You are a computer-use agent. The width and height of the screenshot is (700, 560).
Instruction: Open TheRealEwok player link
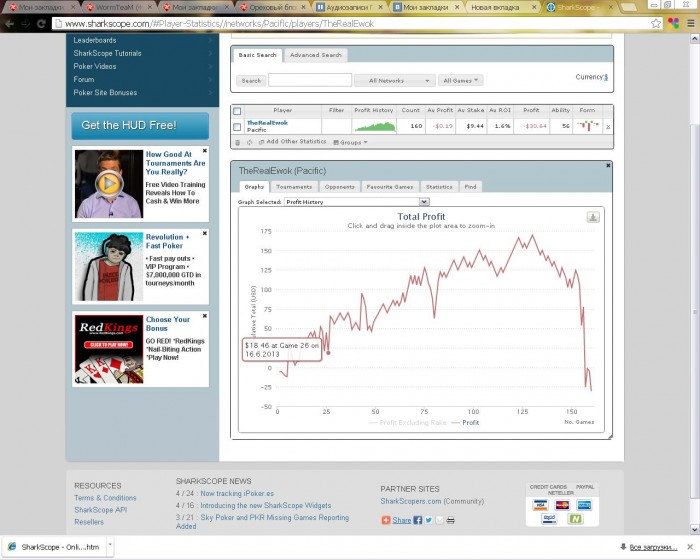pos(267,123)
